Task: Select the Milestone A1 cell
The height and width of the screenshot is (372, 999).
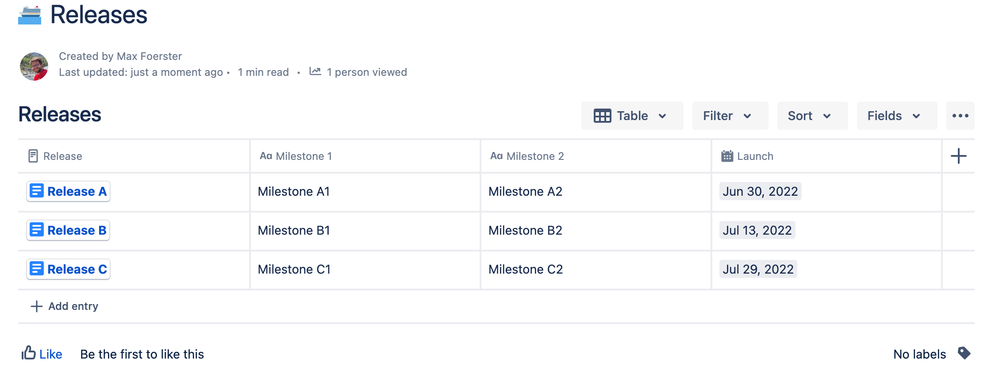Action: click(x=365, y=192)
